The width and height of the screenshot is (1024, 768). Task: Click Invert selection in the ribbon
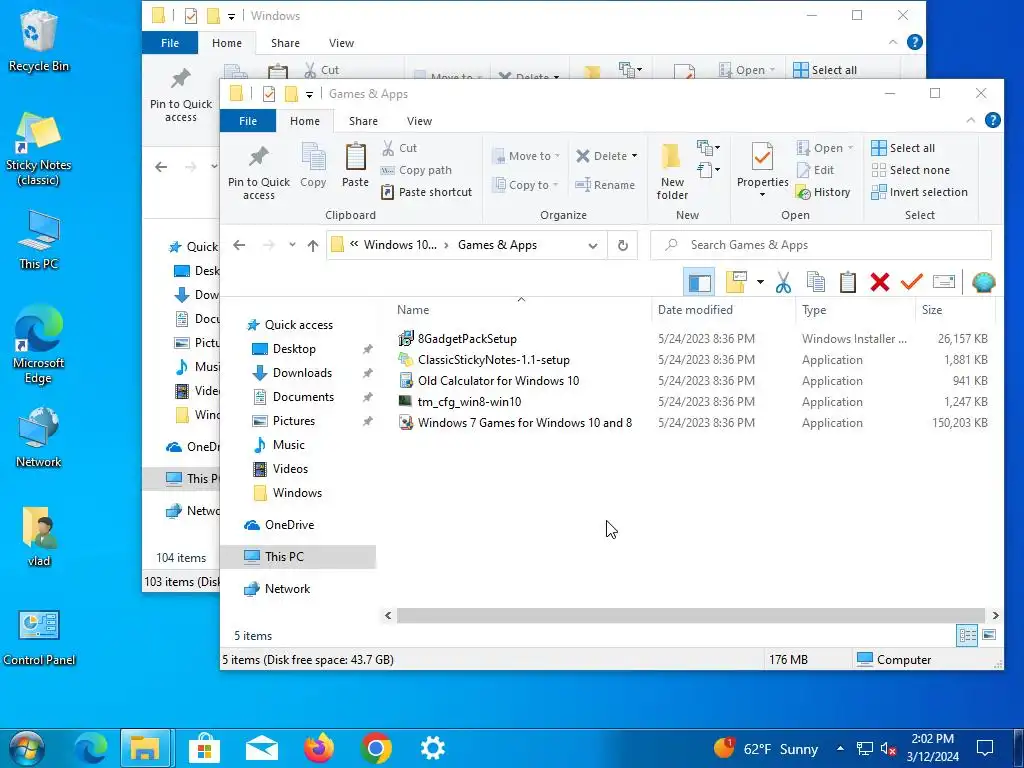click(920, 192)
